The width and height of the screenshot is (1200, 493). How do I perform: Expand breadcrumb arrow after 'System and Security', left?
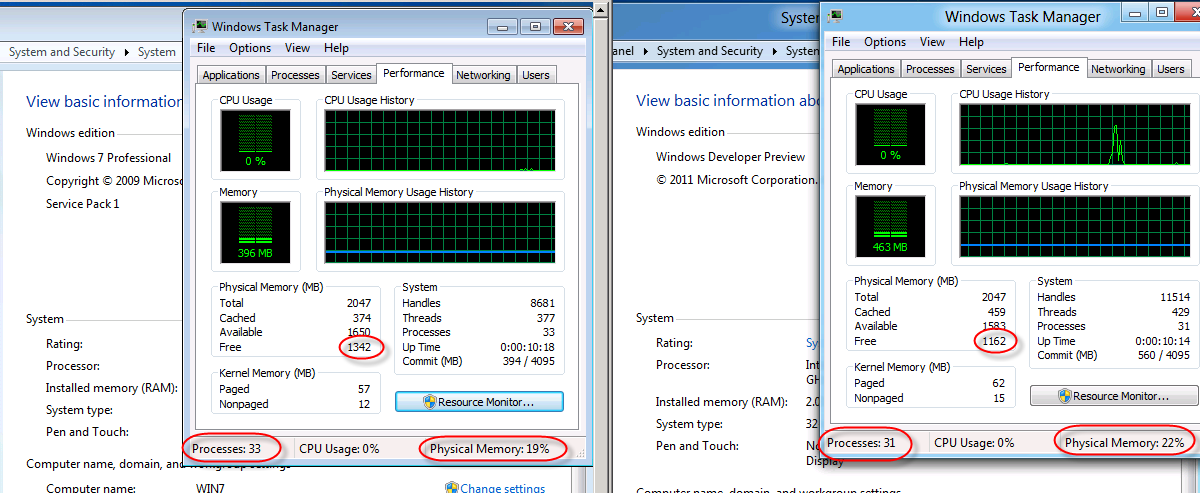[127, 52]
